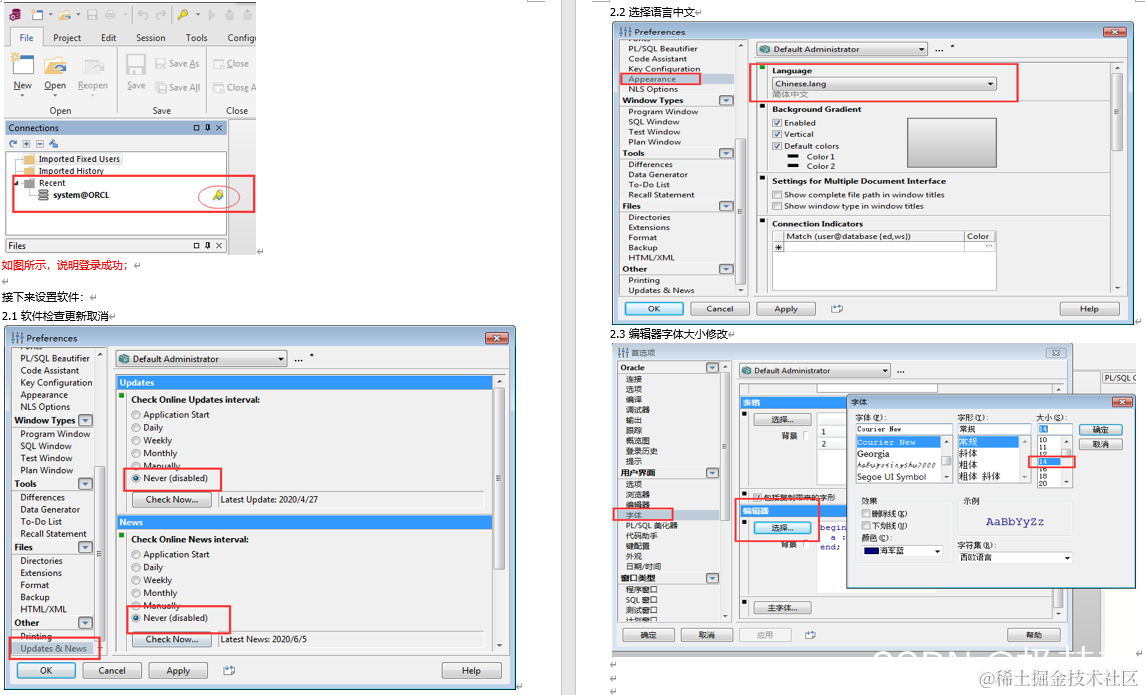Collapse the Recent connections tree node

[17, 183]
